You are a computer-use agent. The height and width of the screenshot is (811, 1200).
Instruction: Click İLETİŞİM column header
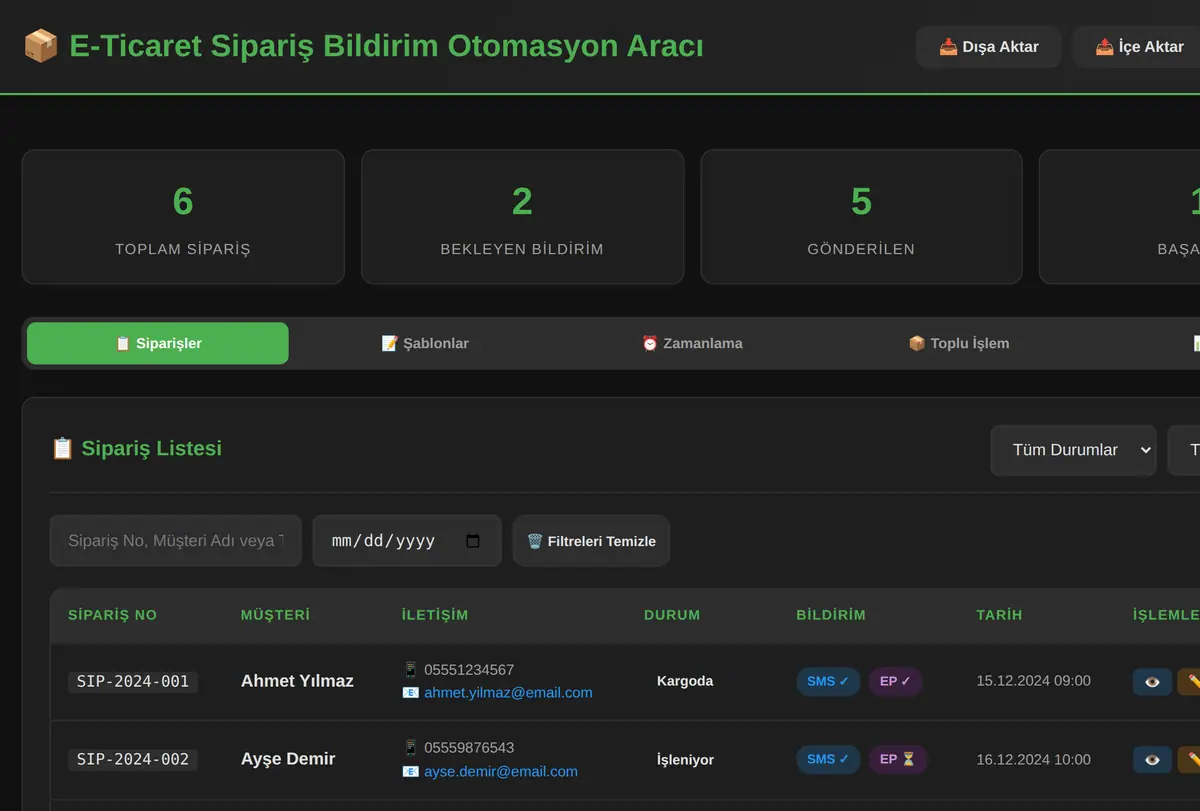click(x=435, y=615)
